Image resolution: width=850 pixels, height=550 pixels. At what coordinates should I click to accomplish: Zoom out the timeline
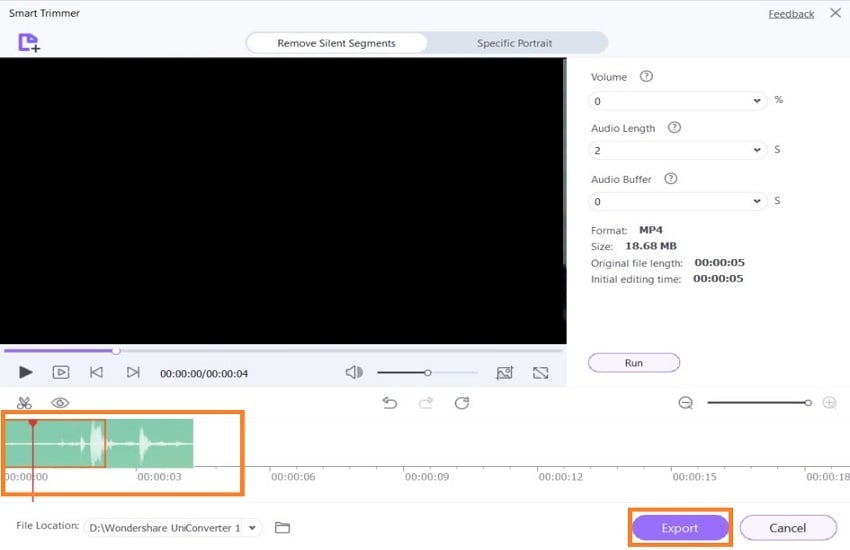(686, 403)
